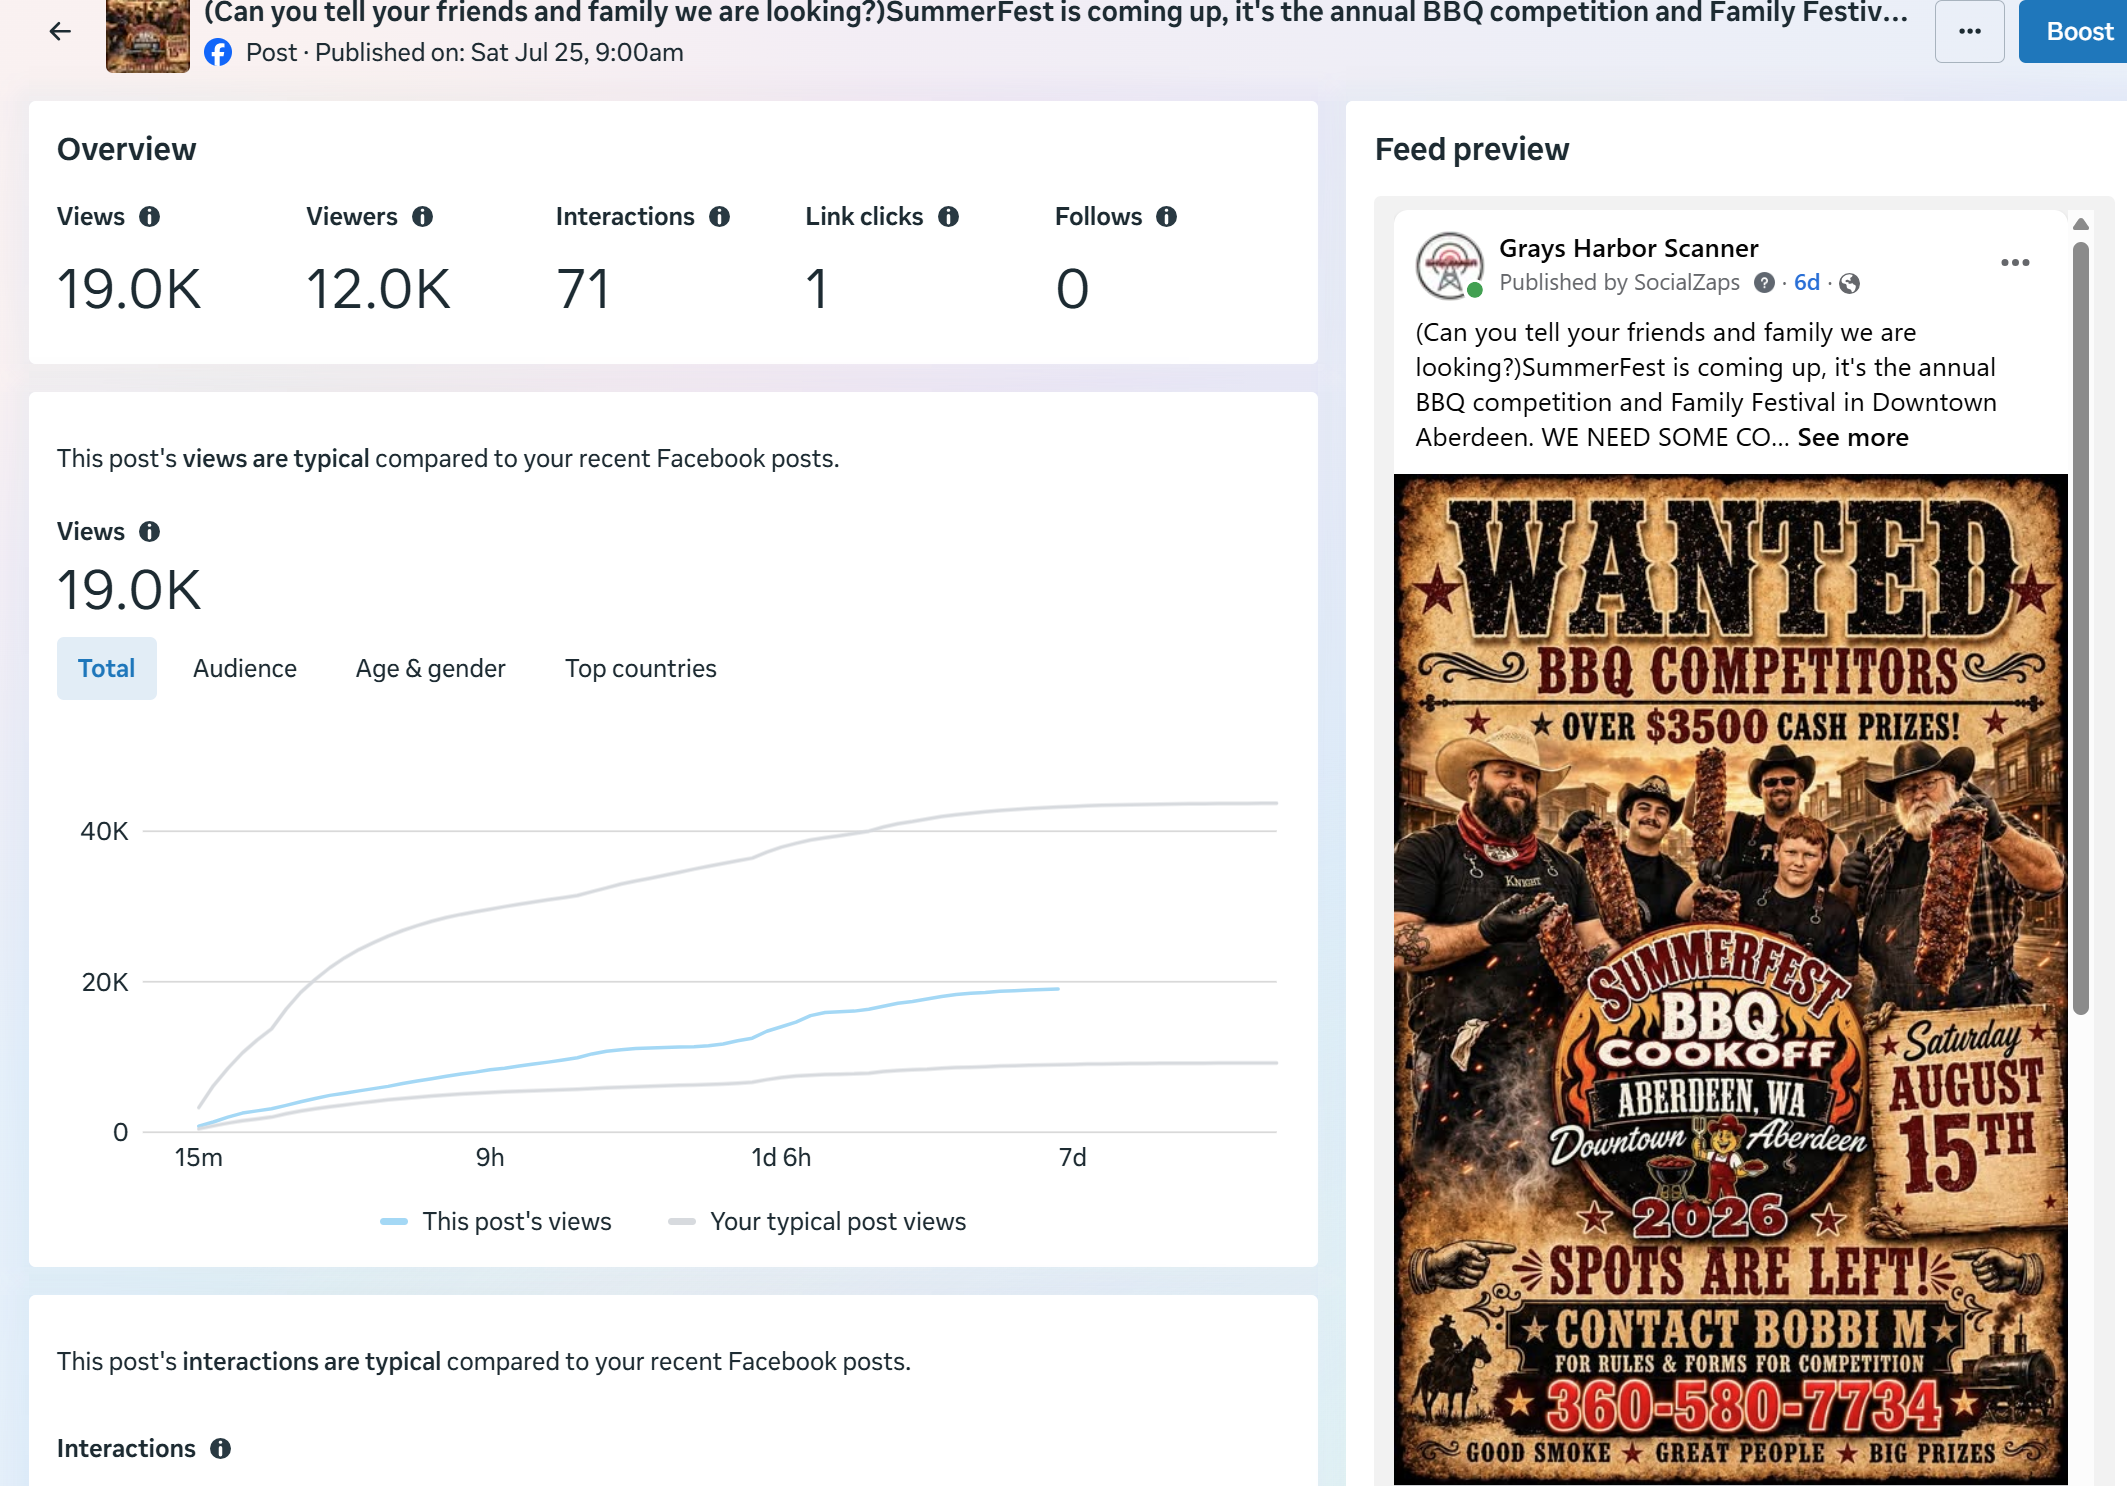The image size is (2127, 1486).
Task: Open the Age & gender tab
Action: (431, 668)
